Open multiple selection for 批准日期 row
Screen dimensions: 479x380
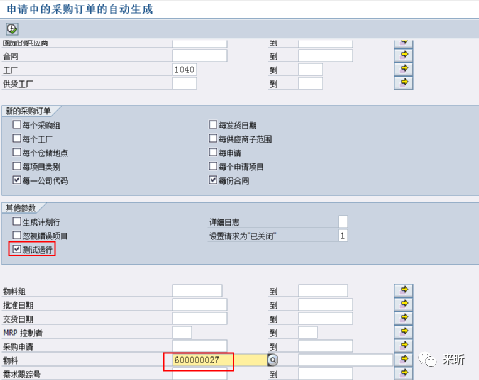404,304
